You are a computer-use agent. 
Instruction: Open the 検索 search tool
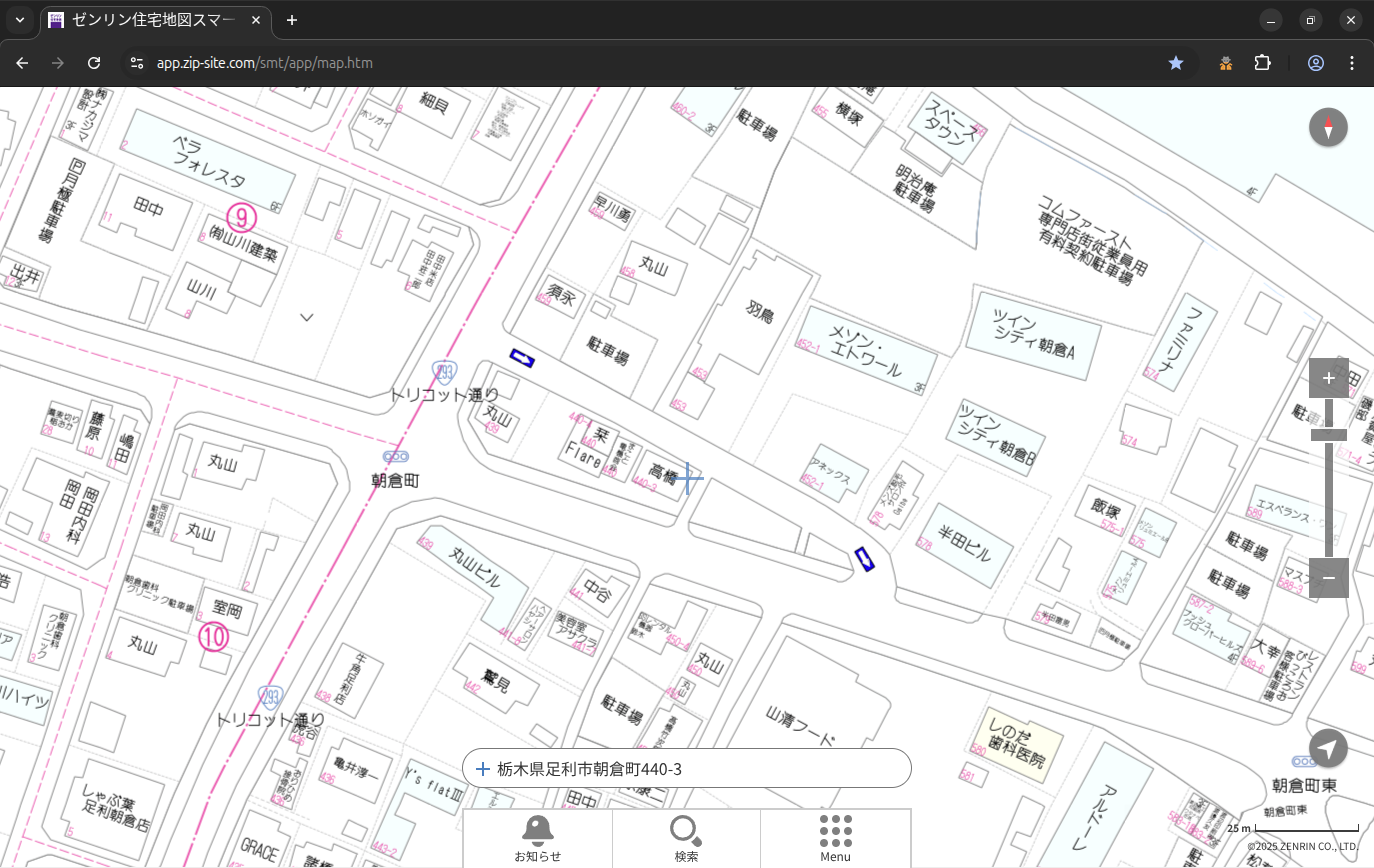tap(686, 838)
